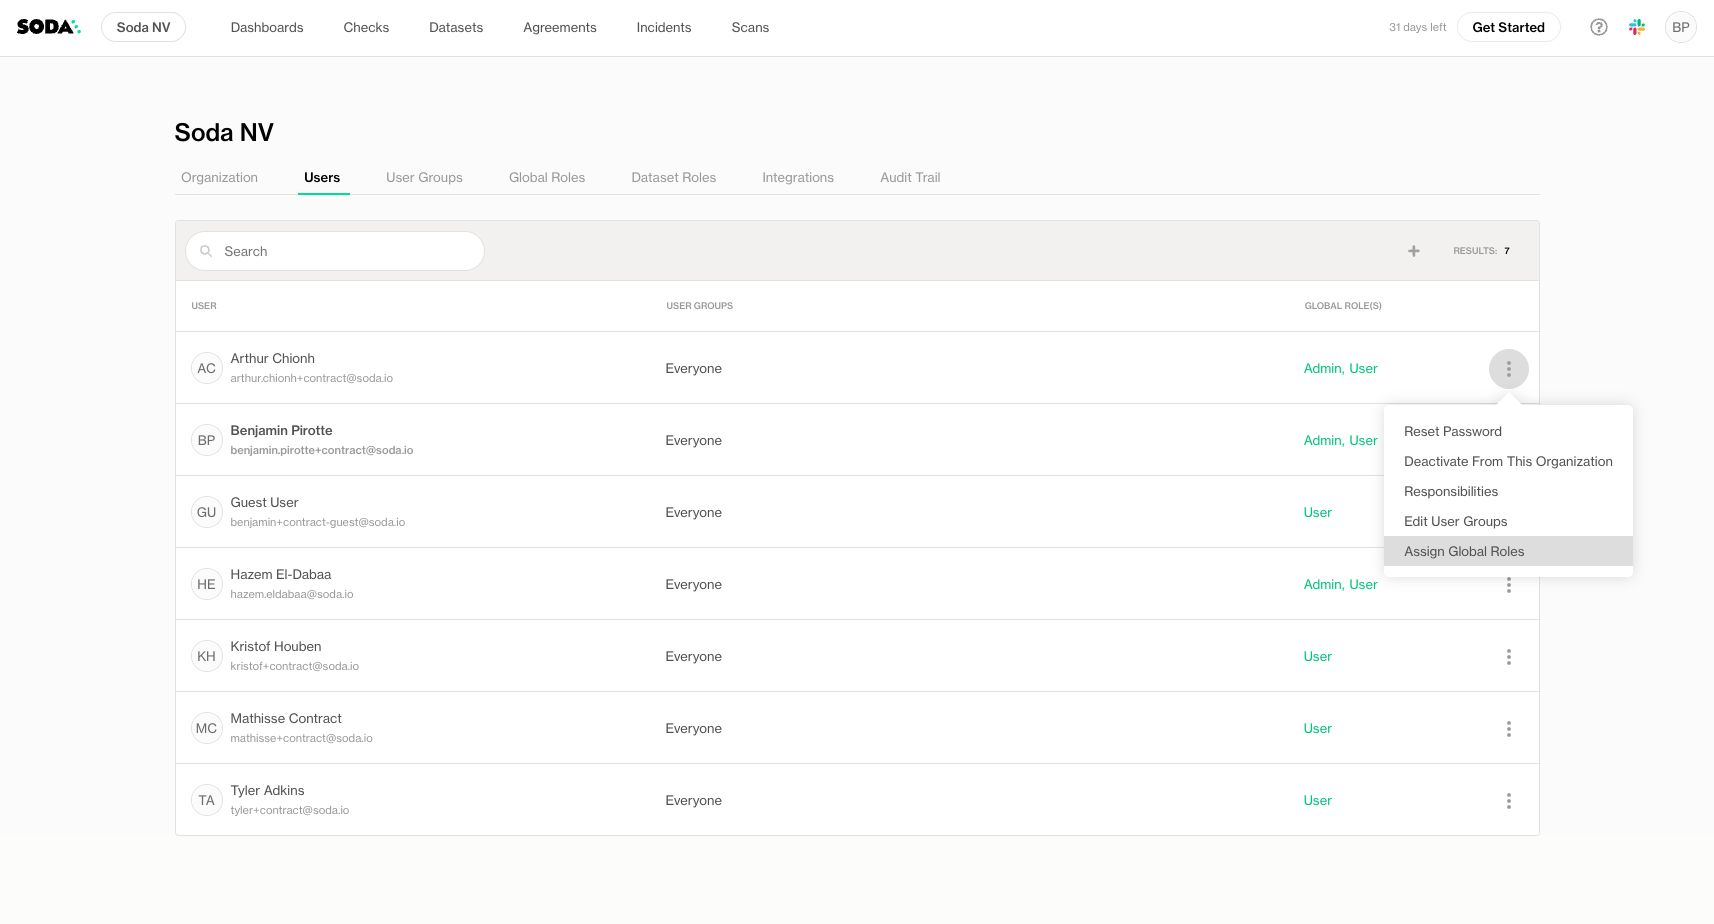
Task: Click the plus icon to add user
Action: [x=1414, y=251]
